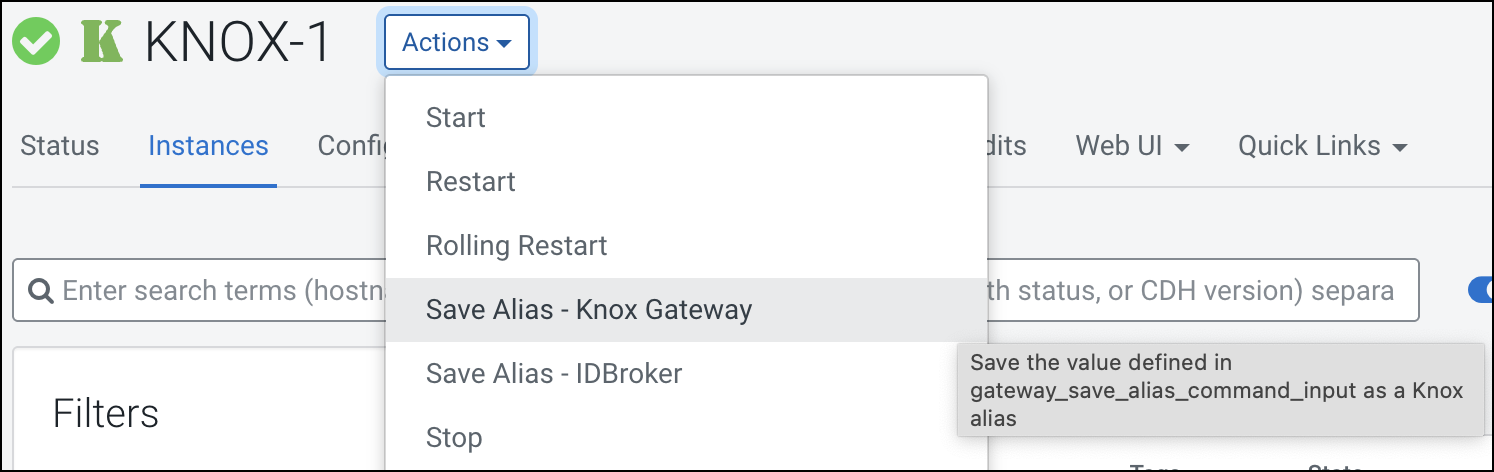
Task: Select Stop in the Actions menu
Action: [454, 438]
